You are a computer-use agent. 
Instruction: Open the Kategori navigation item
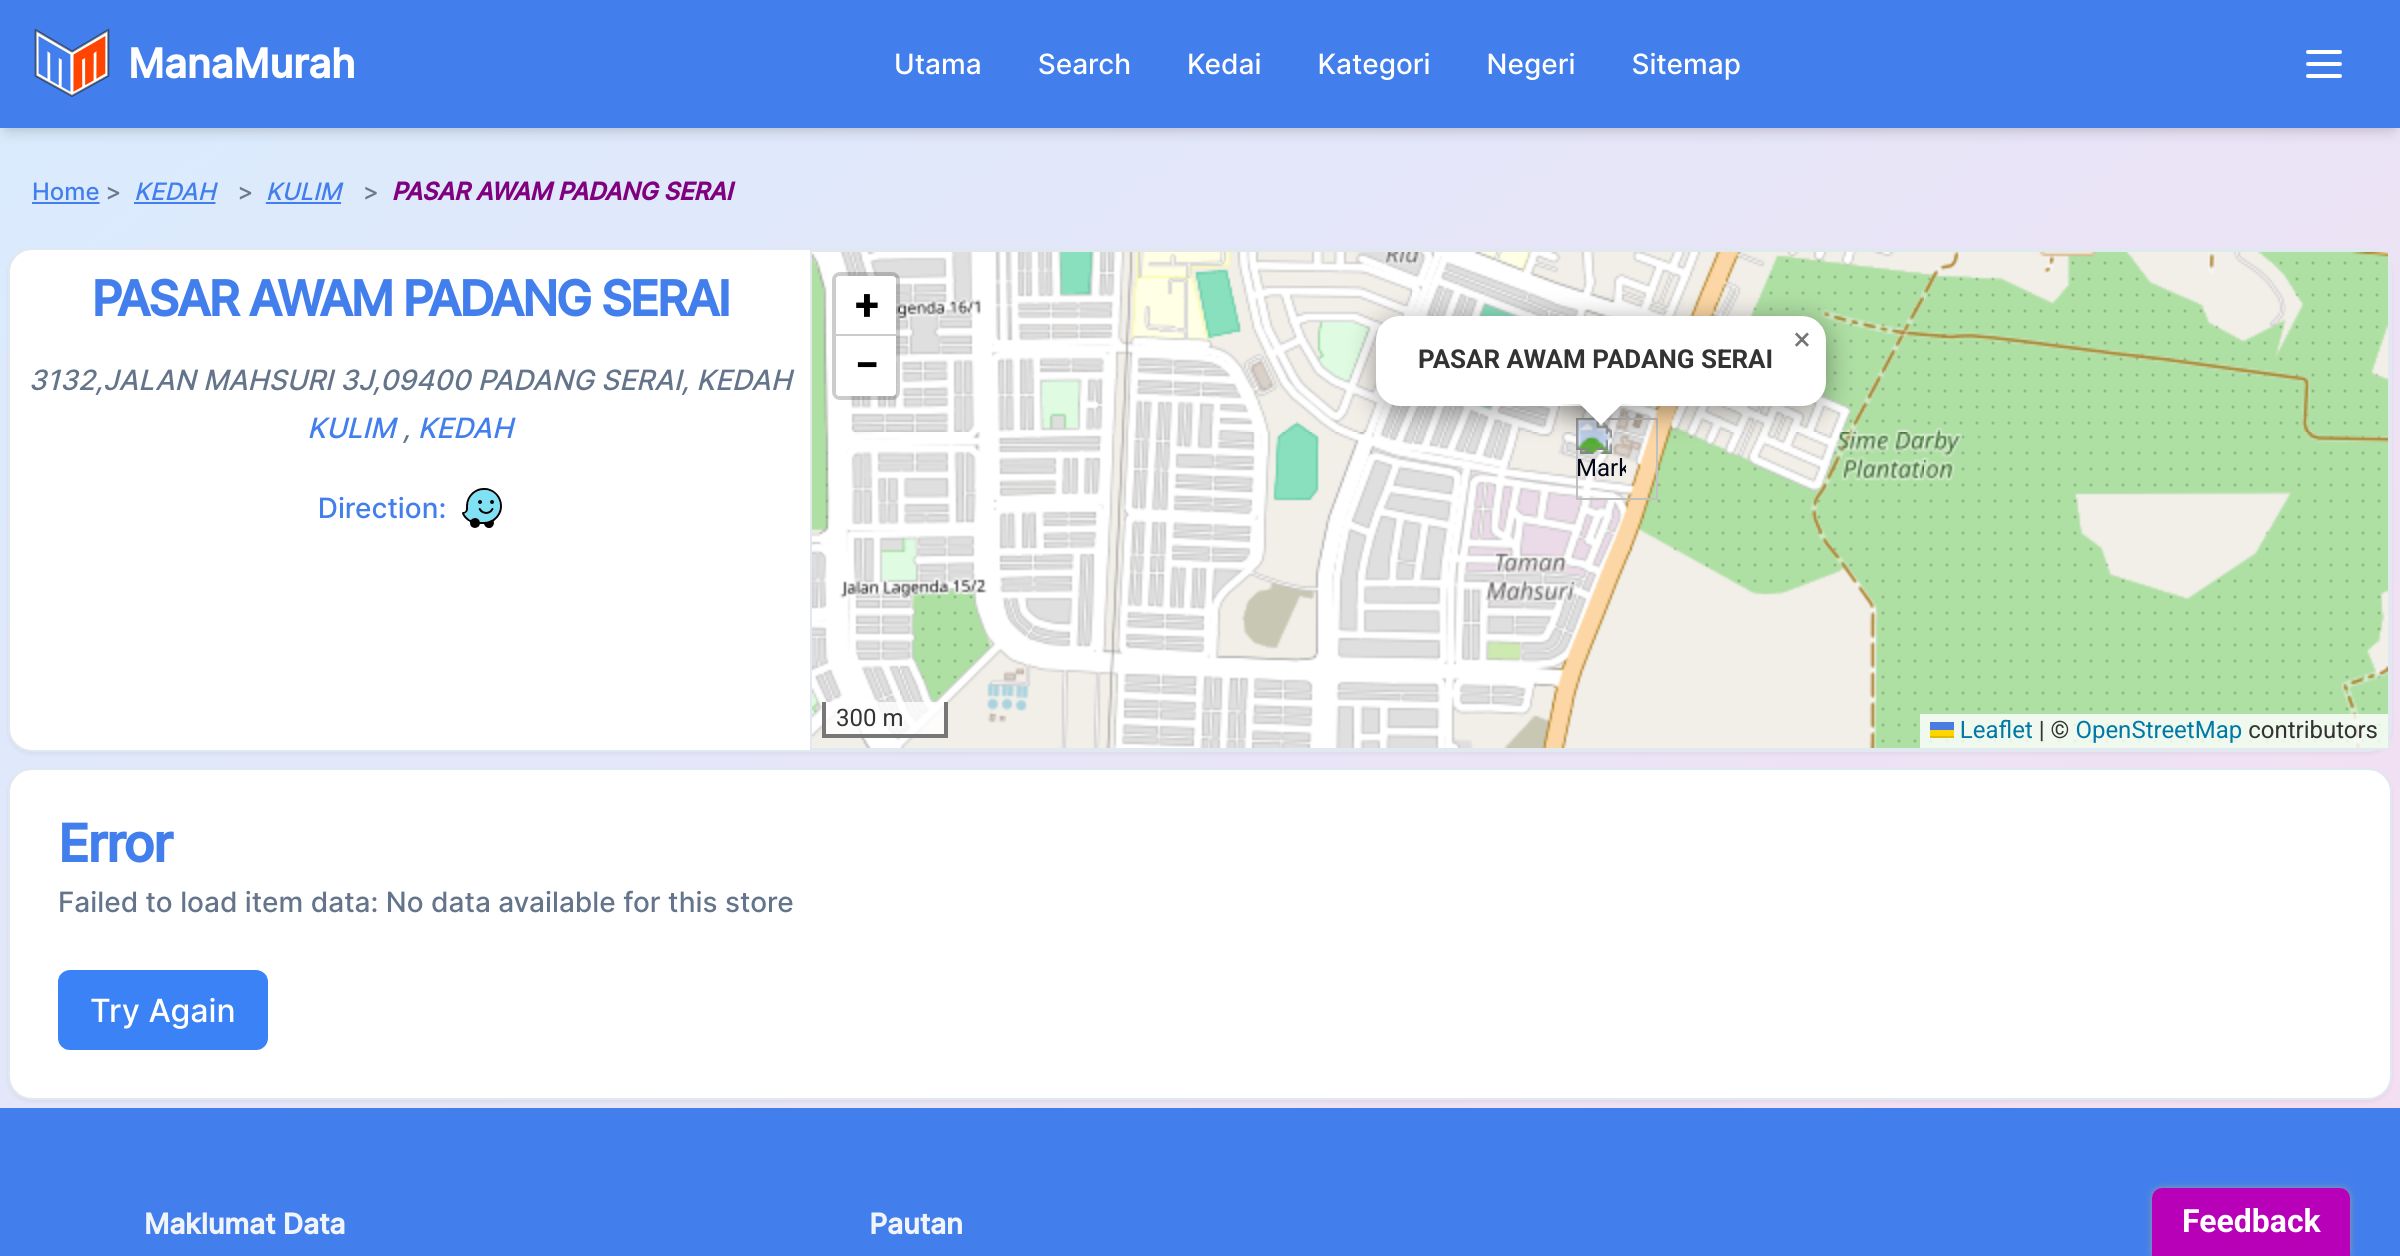(x=1373, y=64)
